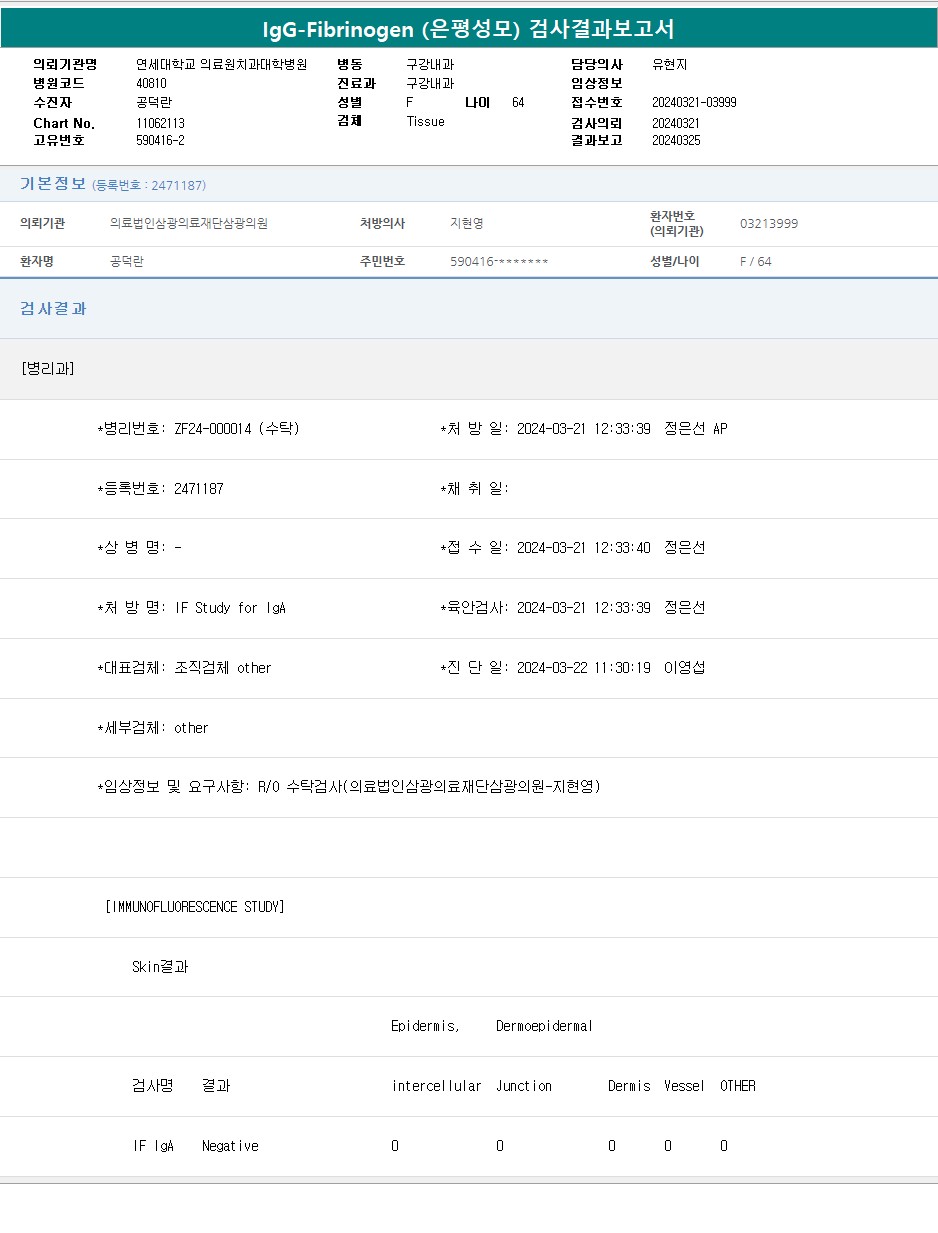
Task: Click the [IMMUNOFLUORESCENCE STUDY] heading
Action: [195, 906]
